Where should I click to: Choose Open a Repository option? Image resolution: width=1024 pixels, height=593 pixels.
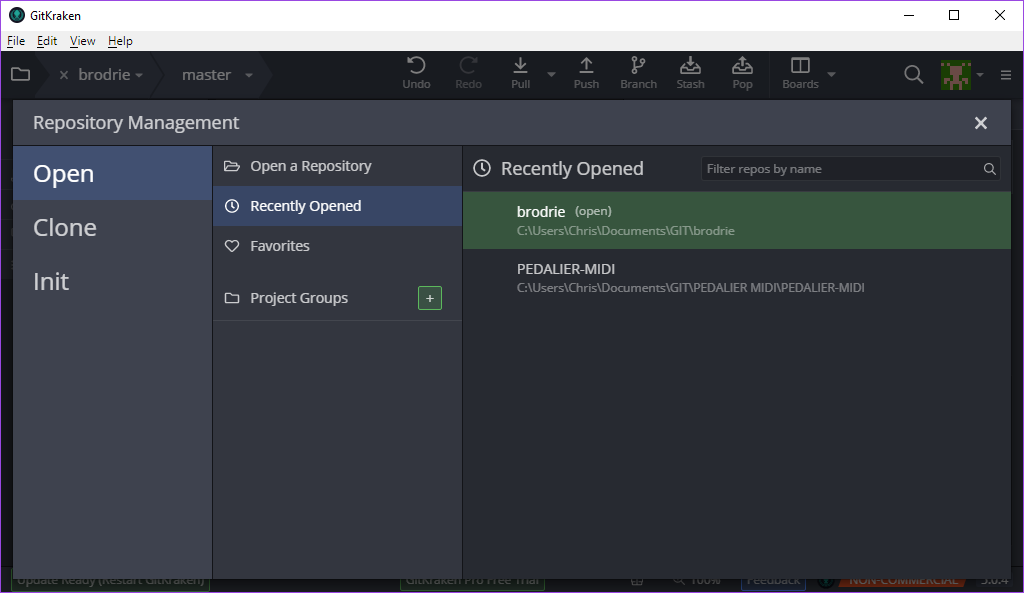click(337, 166)
